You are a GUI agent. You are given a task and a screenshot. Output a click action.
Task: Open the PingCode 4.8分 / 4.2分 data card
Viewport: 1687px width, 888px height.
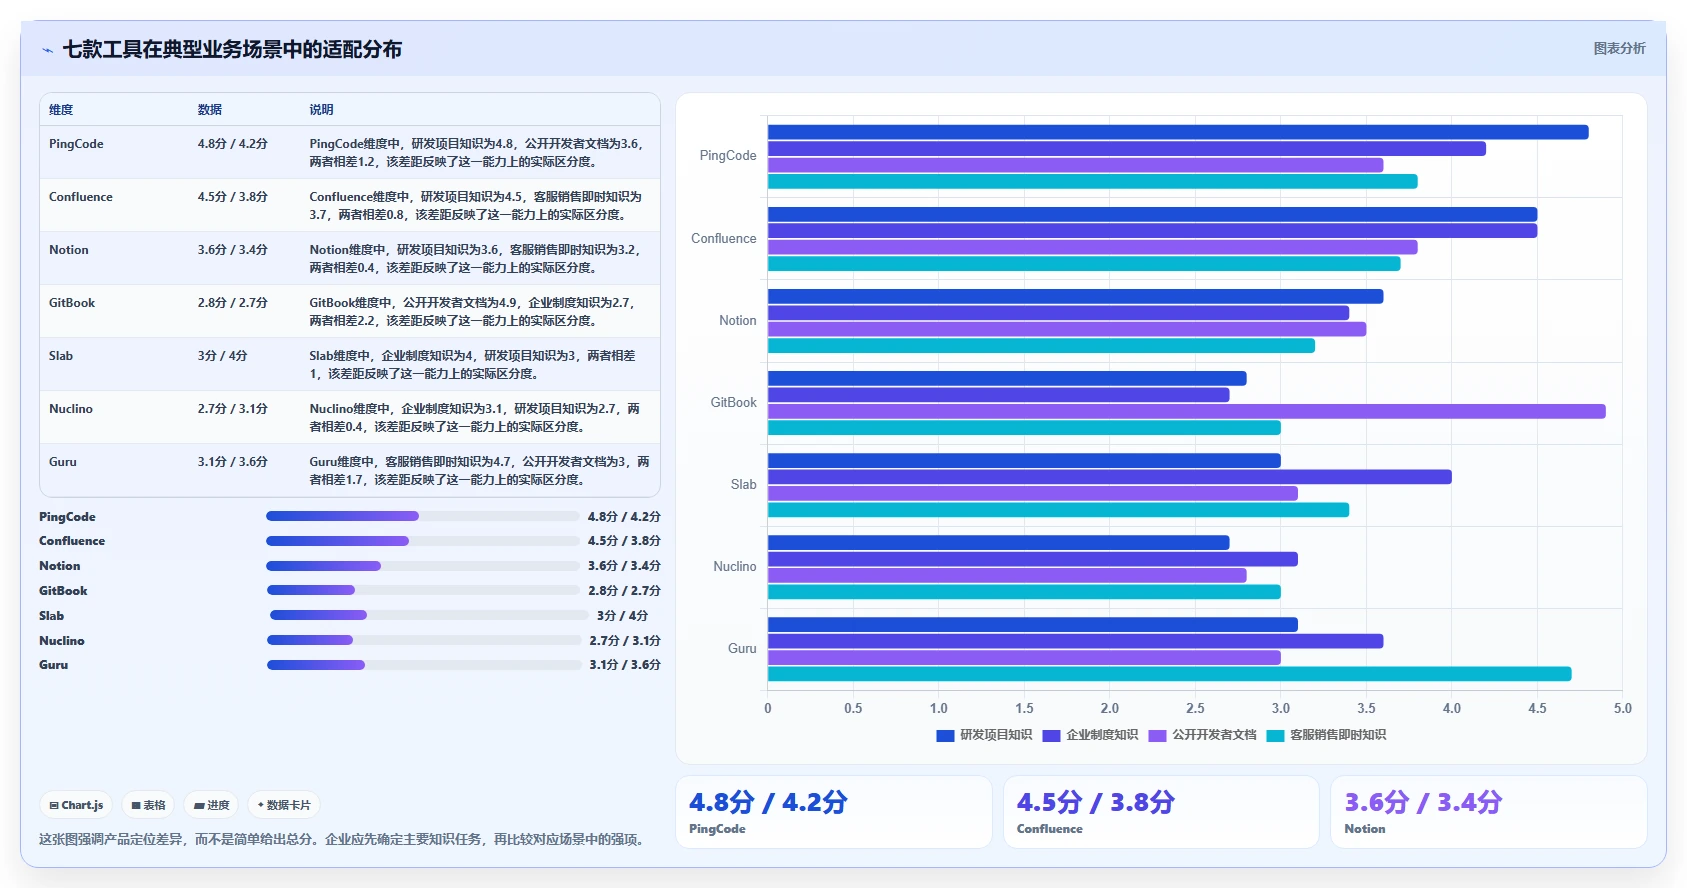(834, 812)
